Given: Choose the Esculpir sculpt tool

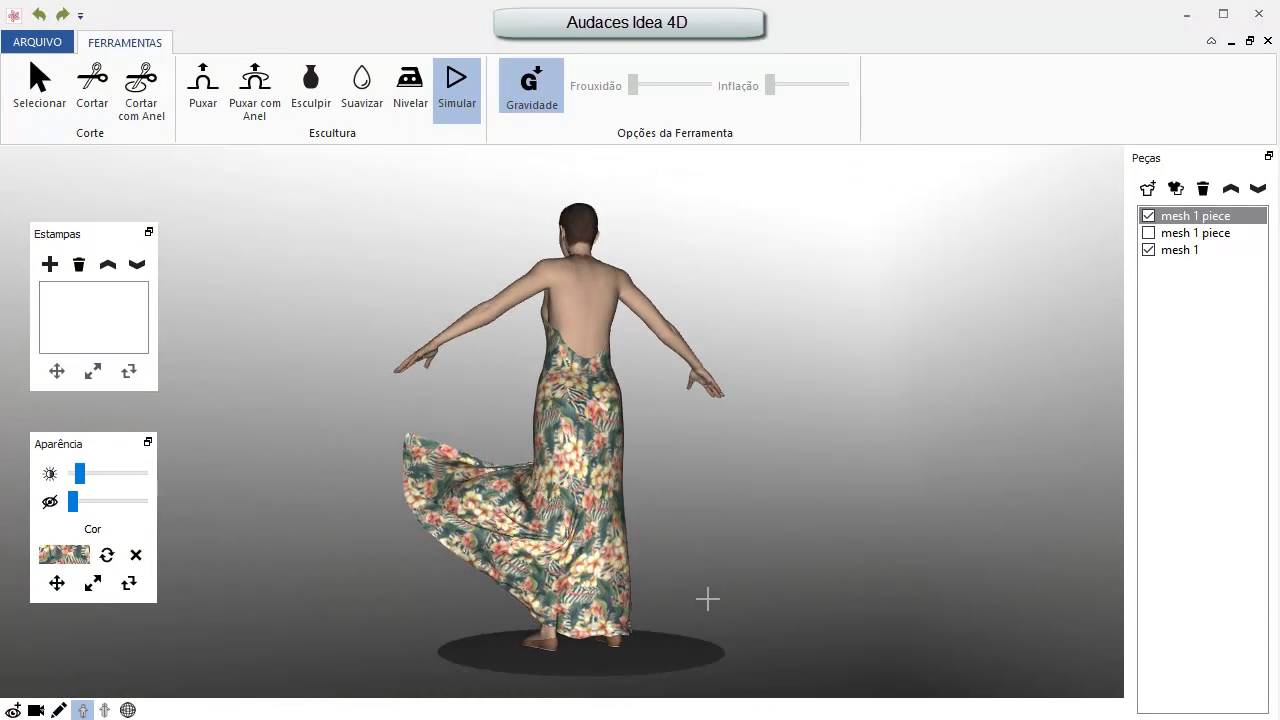Looking at the screenshot, I should pos(311,86).
